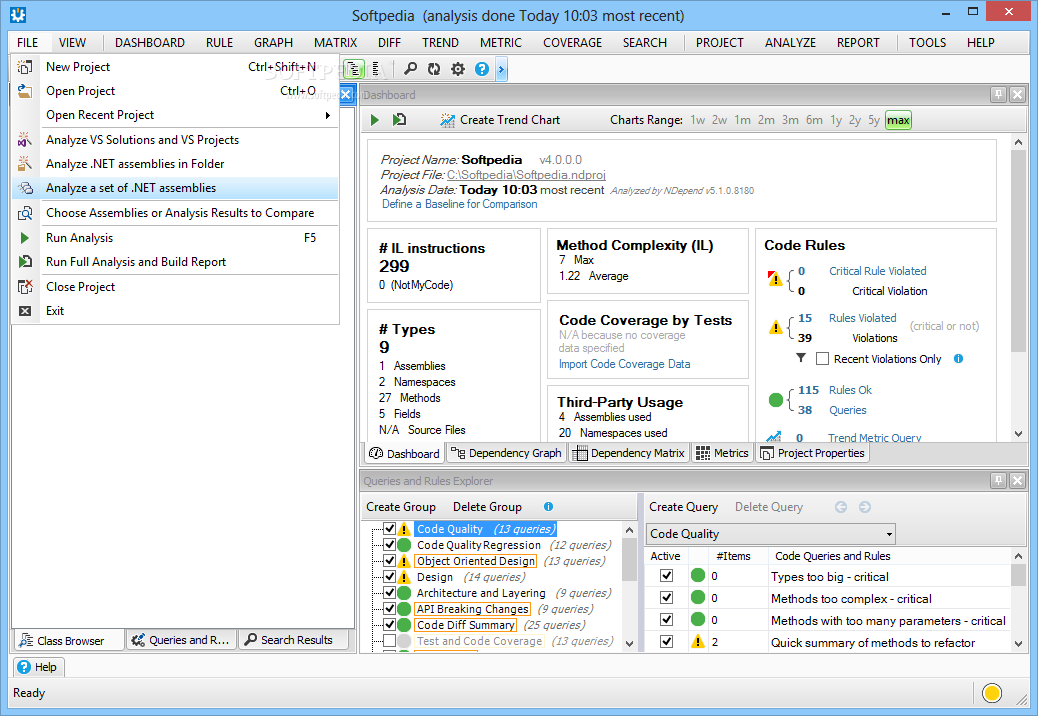Screen dimensions: 1038x716
Task: Click the critical rule violated warning icon
Action: click(775, 279)
